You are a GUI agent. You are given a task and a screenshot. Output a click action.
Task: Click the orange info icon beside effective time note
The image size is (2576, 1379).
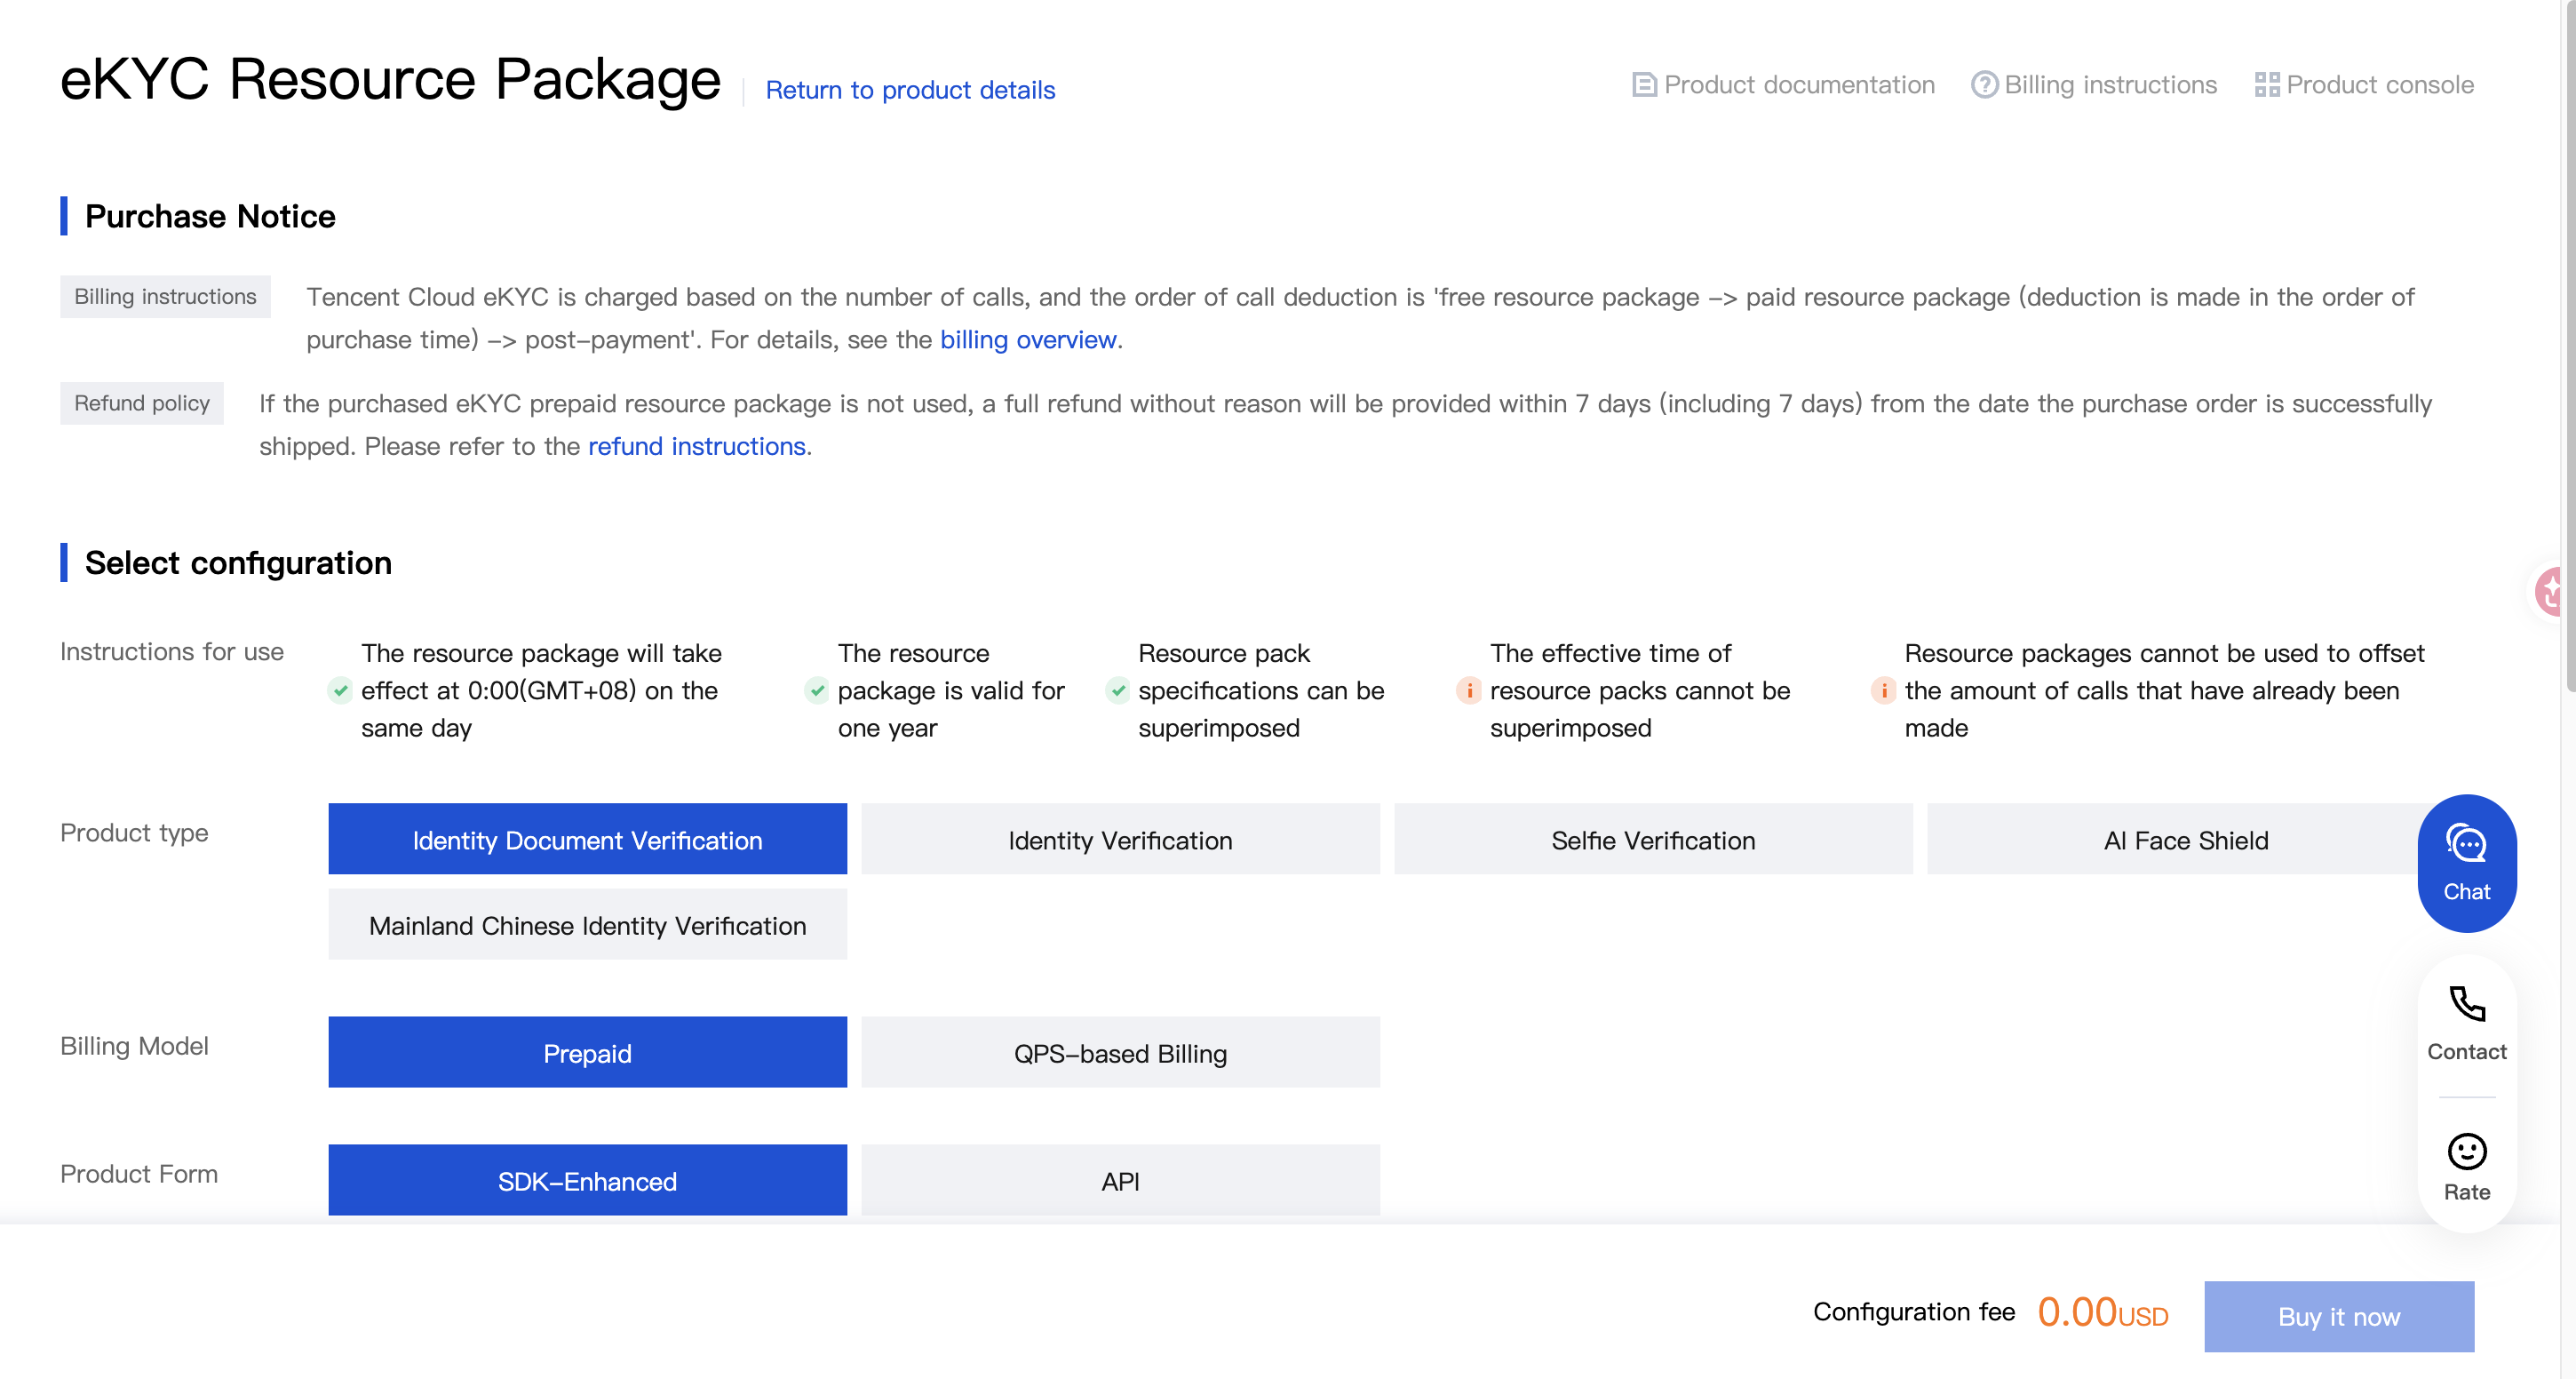point(1469,690)
